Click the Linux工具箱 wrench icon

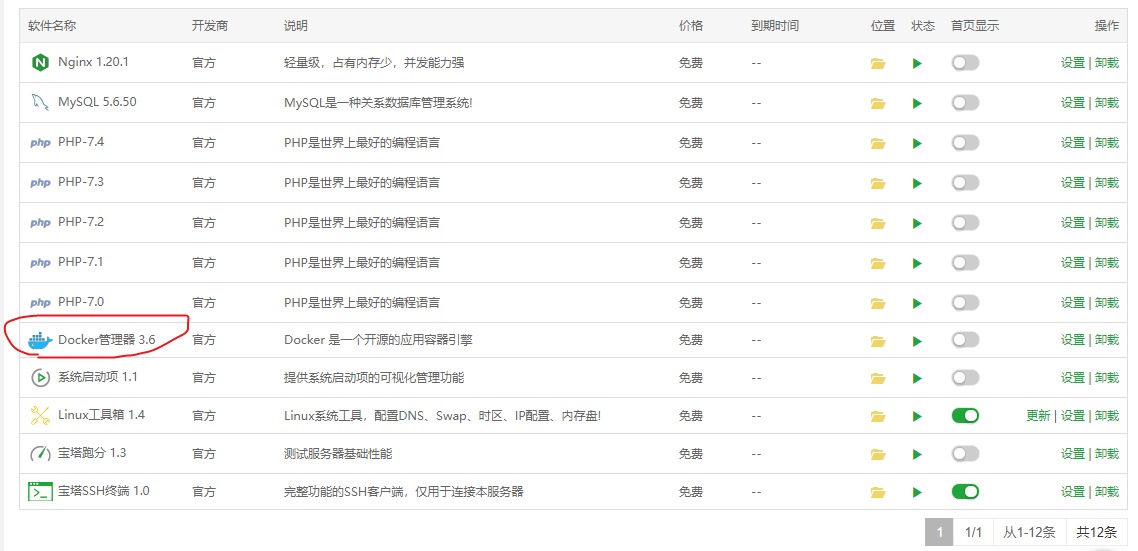tap(40, 415)
